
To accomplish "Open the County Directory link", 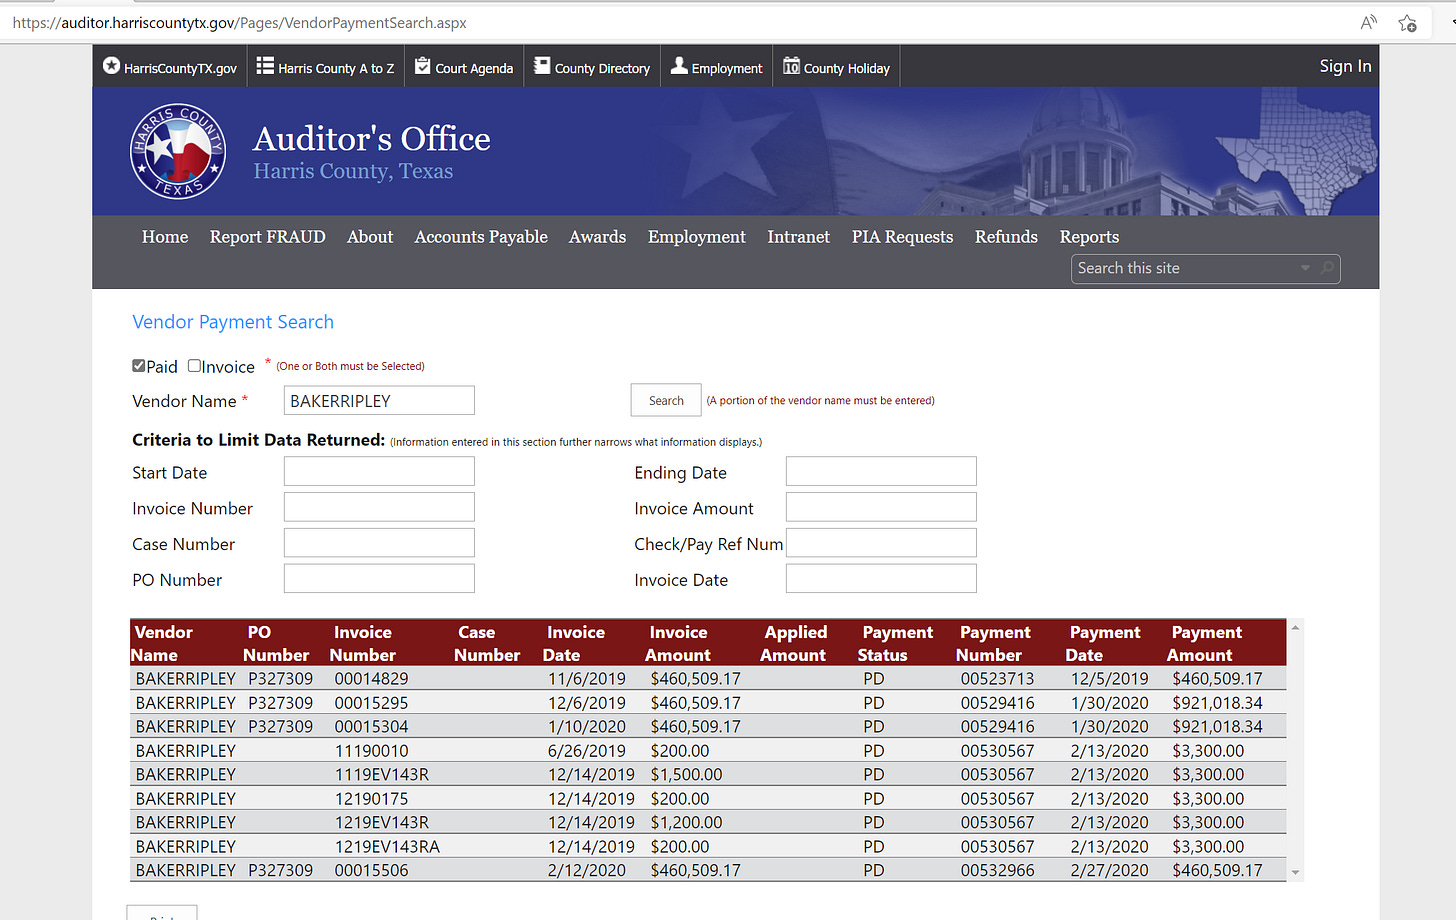I will tap(602, 68).
